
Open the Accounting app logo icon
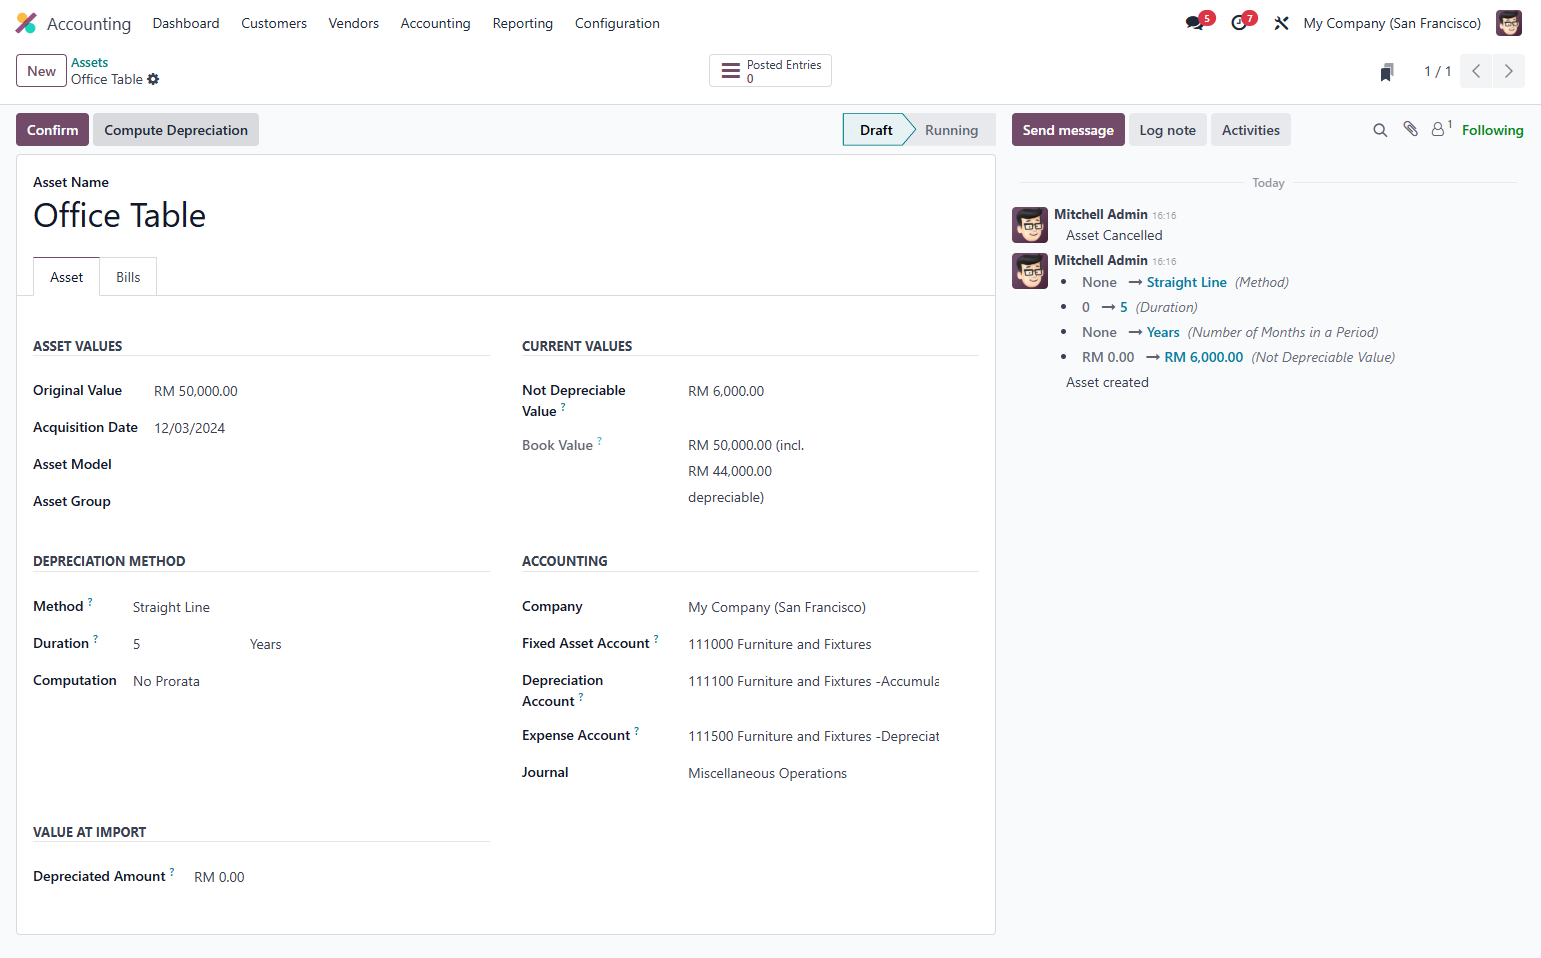pos(26,23)
